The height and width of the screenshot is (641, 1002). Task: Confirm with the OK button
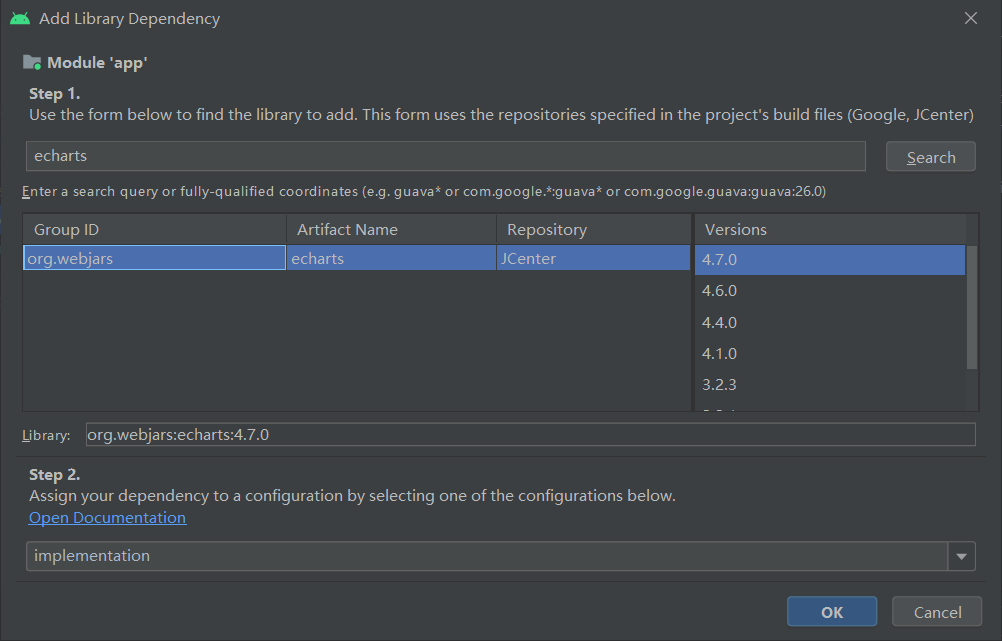pos(831,612)
